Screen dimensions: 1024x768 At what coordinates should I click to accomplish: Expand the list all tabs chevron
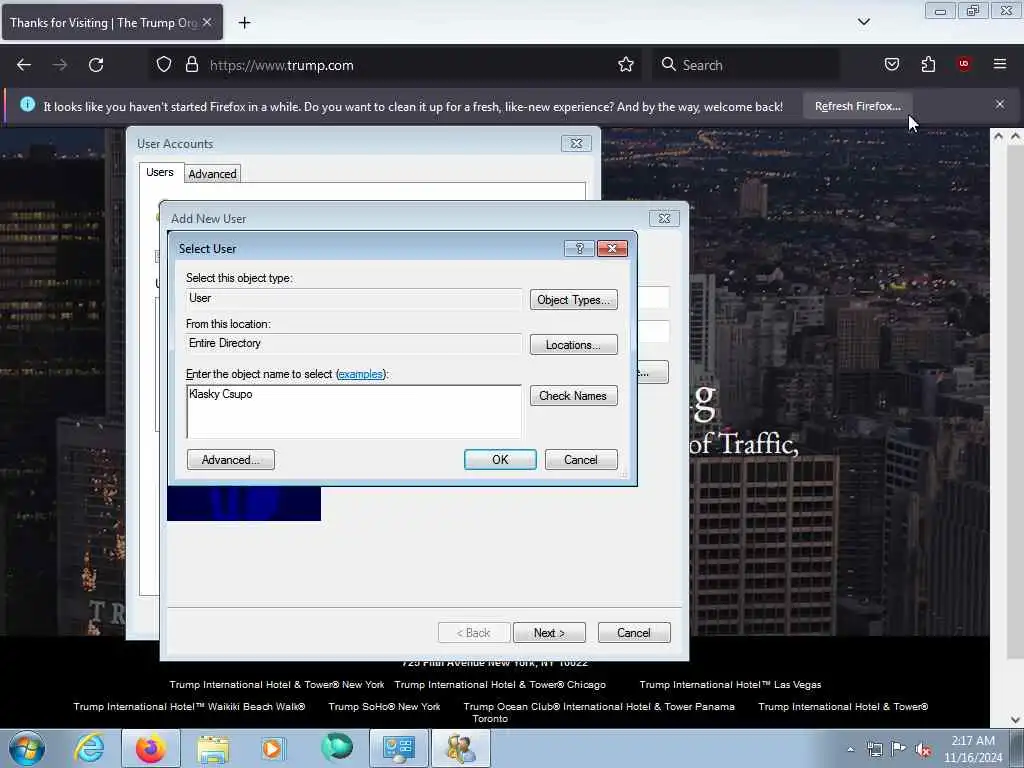coord(863,22)
